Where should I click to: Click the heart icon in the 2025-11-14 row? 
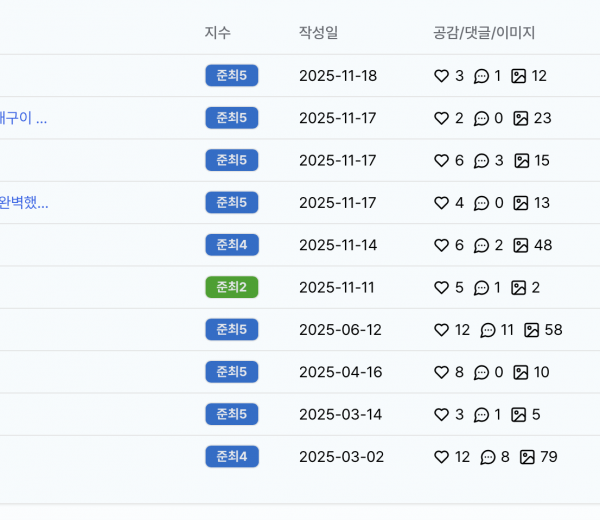pyautogui.click(x=441, y=245)
